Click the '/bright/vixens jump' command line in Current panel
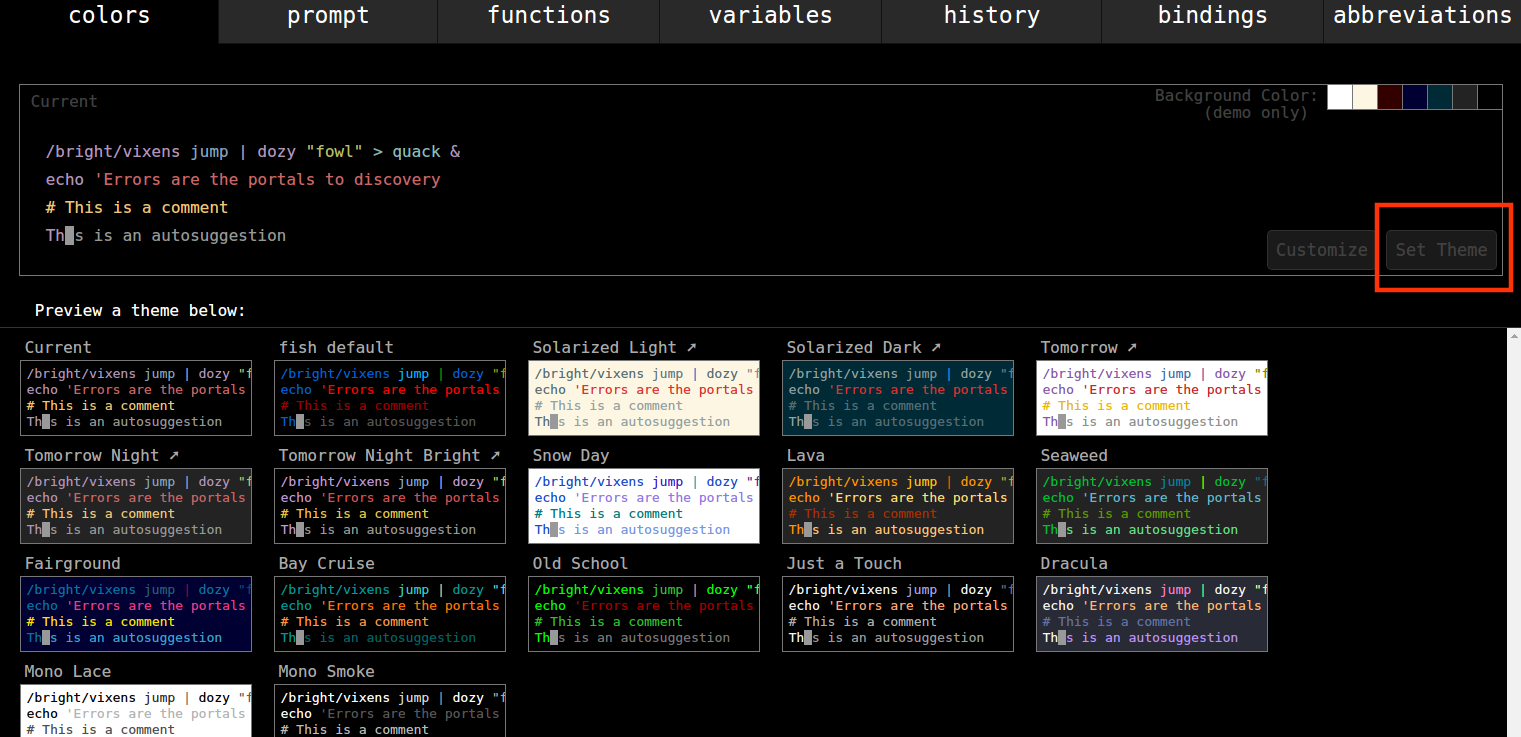The width and height of the screenshot is (1521, 737). click(253, 151)
